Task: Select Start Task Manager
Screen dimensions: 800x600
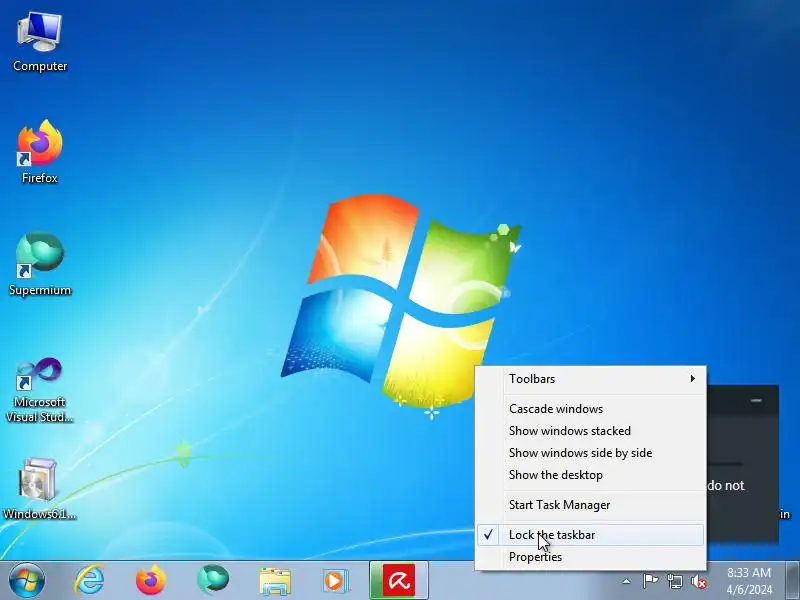Action: coord(592,505)
